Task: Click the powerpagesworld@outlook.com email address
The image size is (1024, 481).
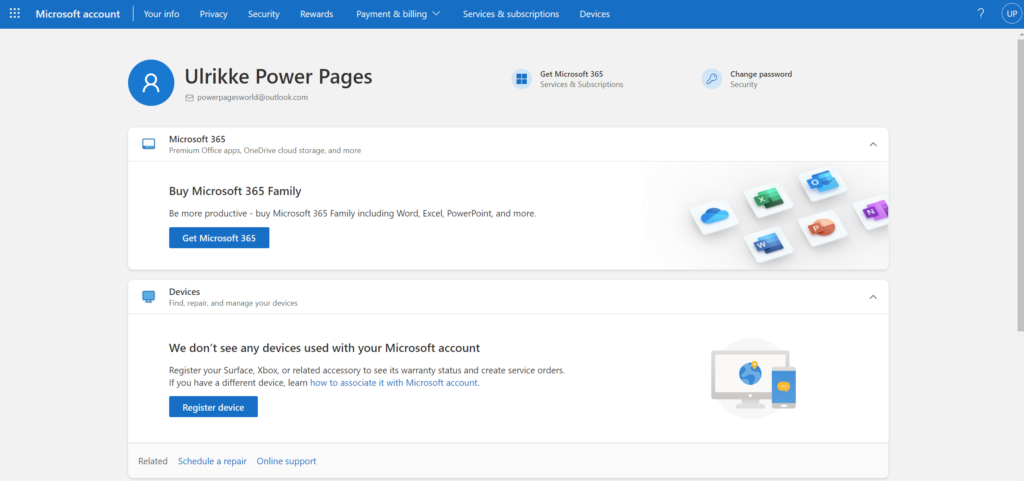Action: (252, 97)
